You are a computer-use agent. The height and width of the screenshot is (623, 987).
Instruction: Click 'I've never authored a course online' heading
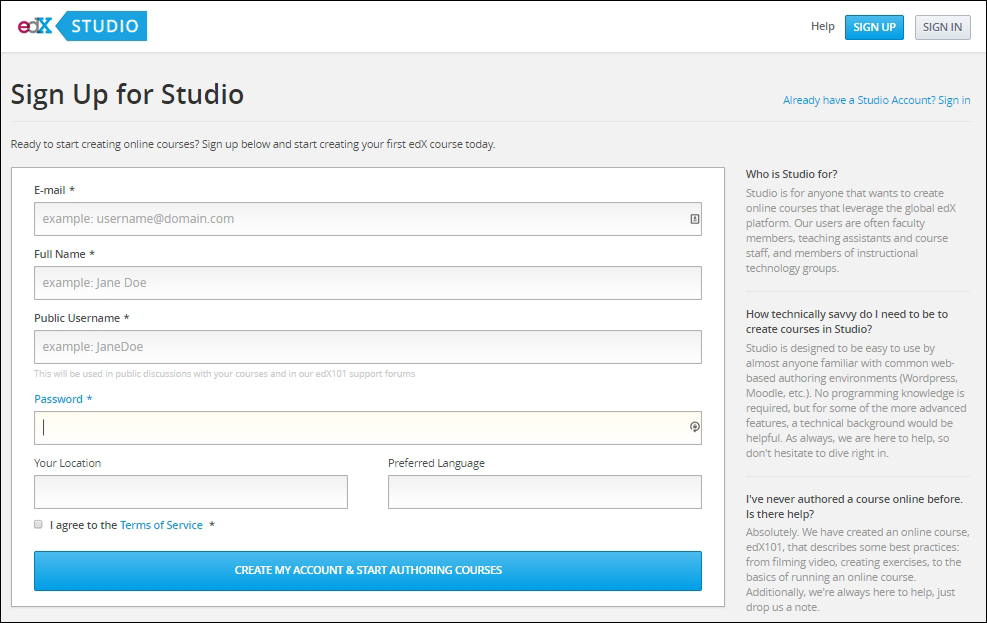tap(854, 507)
